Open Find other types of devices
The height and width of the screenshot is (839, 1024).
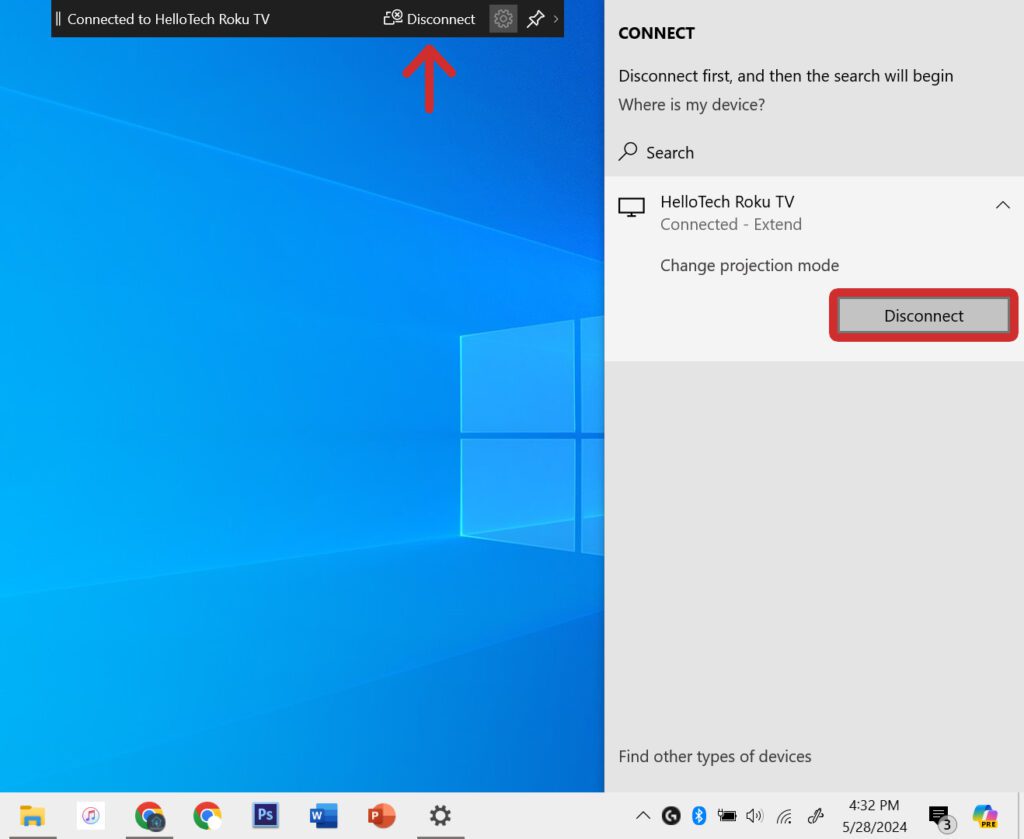(x=715, y=756)
